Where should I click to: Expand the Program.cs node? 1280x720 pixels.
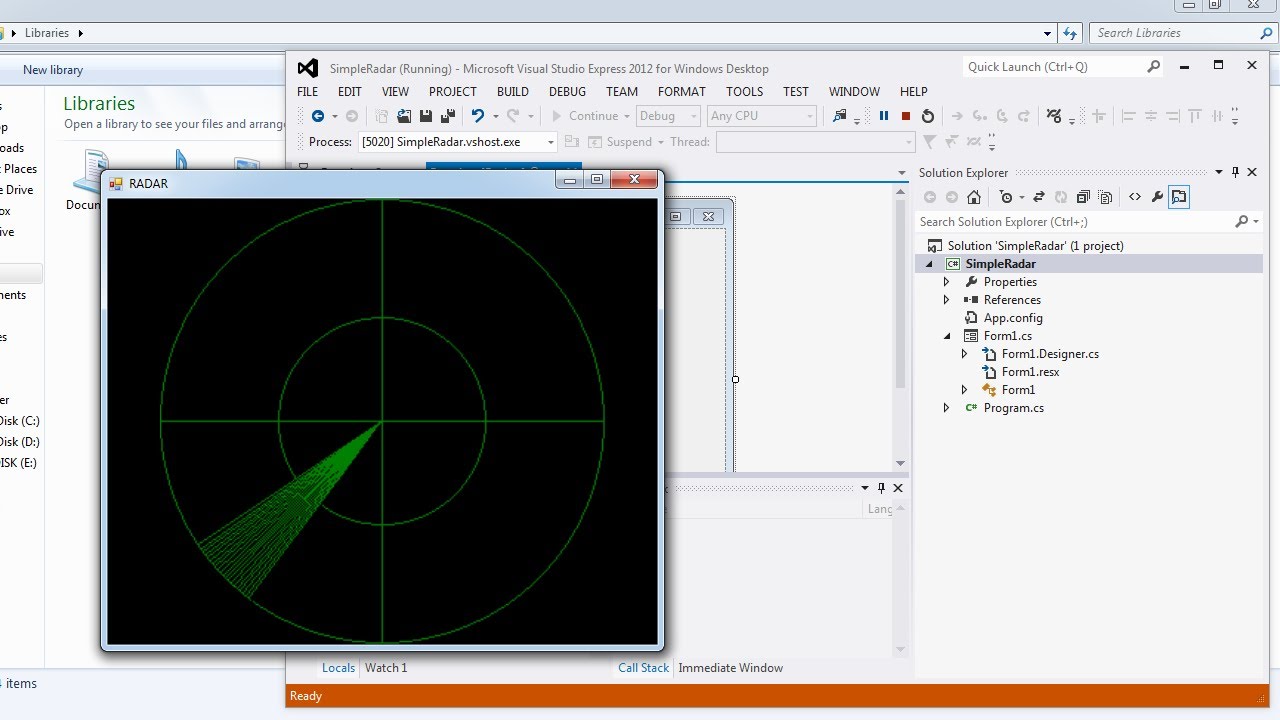(x=947, y=408)
